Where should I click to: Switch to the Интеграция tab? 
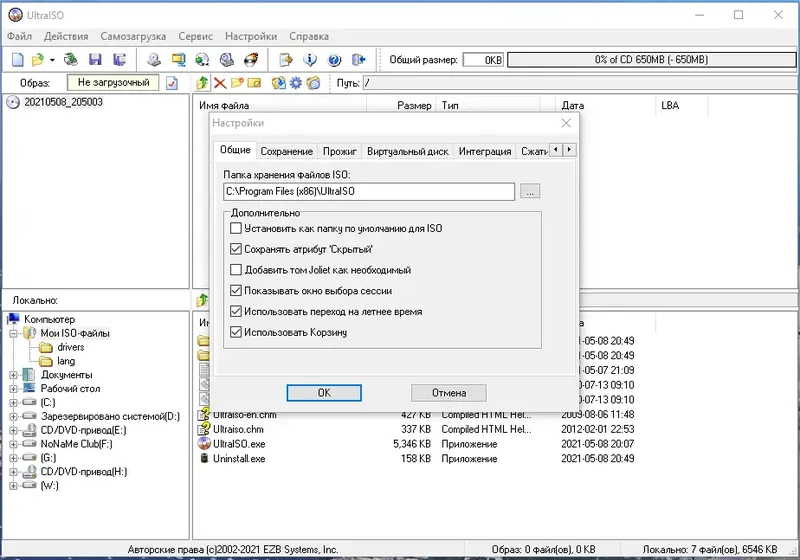pyautogui.click(x=485, y=151)
